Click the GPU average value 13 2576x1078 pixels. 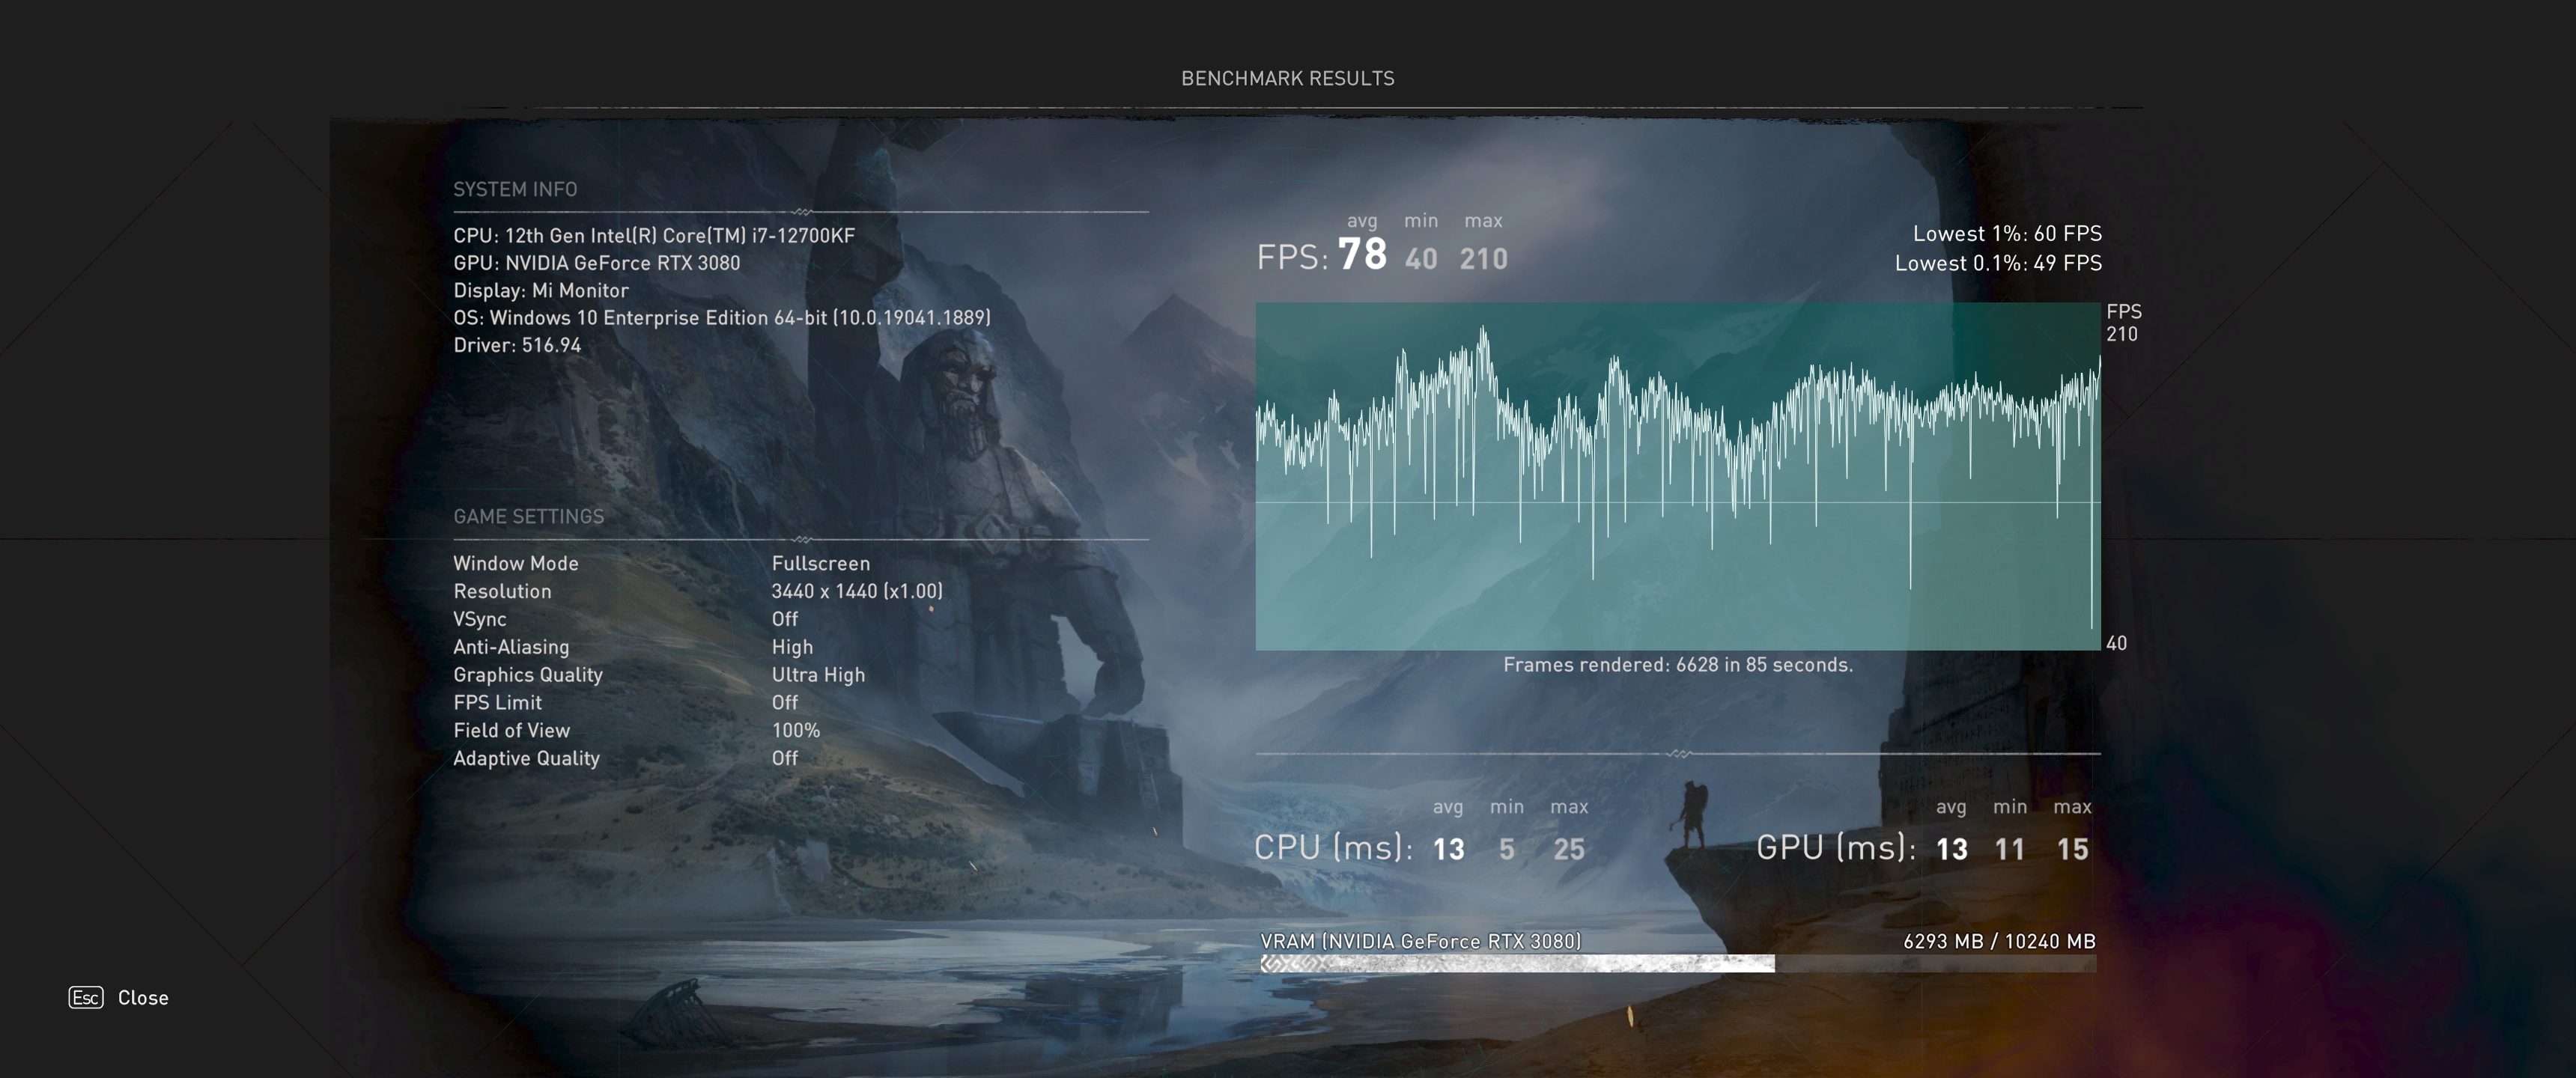click(x=1952, y=849)
